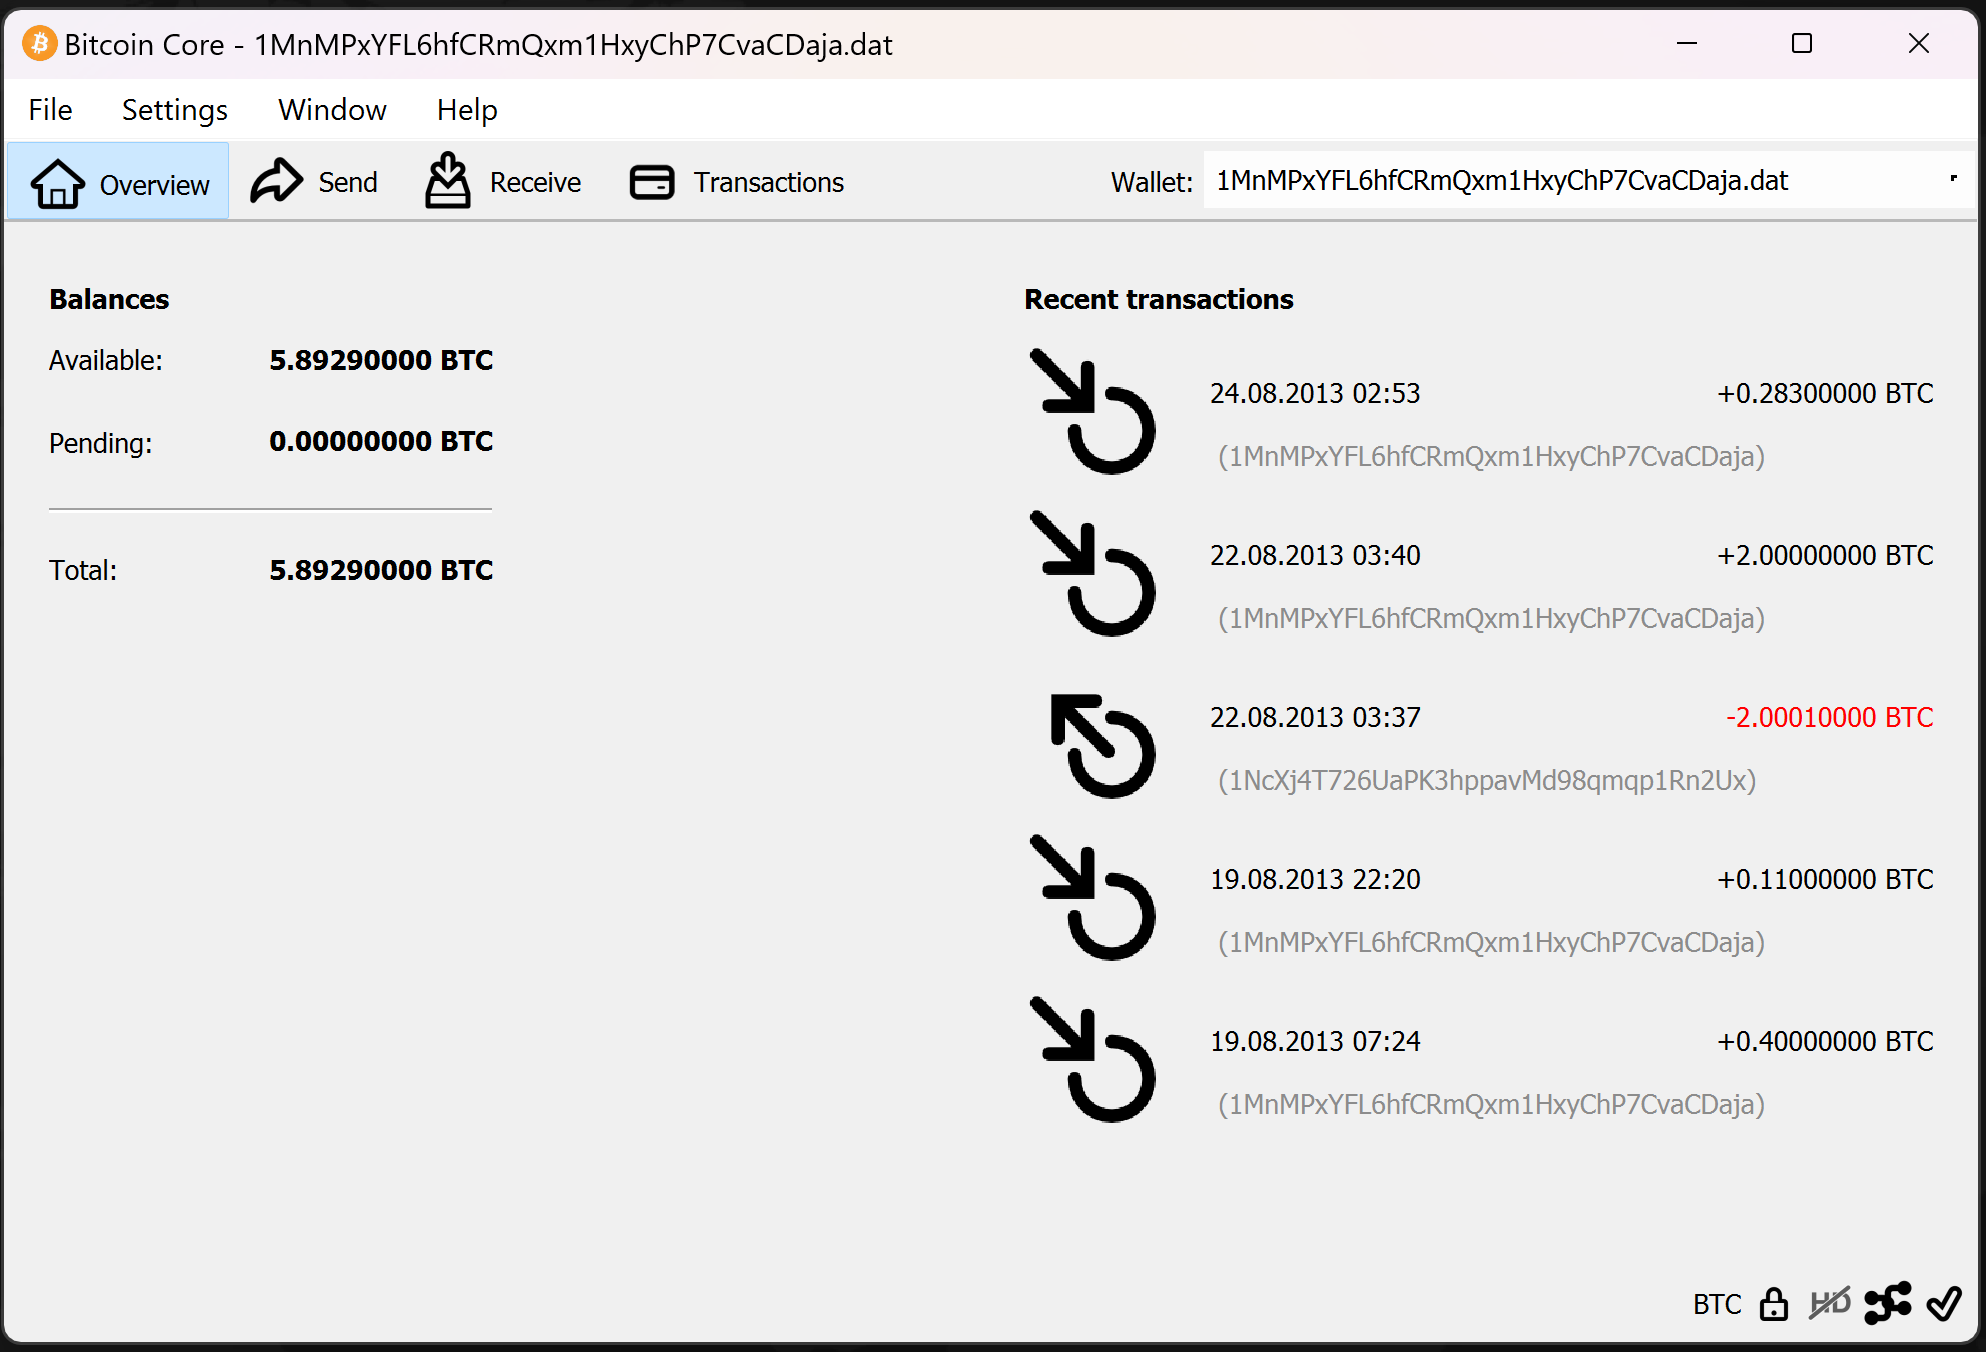Select the Overview home tab
The image size is (1986, 1352).
(119, 183)
